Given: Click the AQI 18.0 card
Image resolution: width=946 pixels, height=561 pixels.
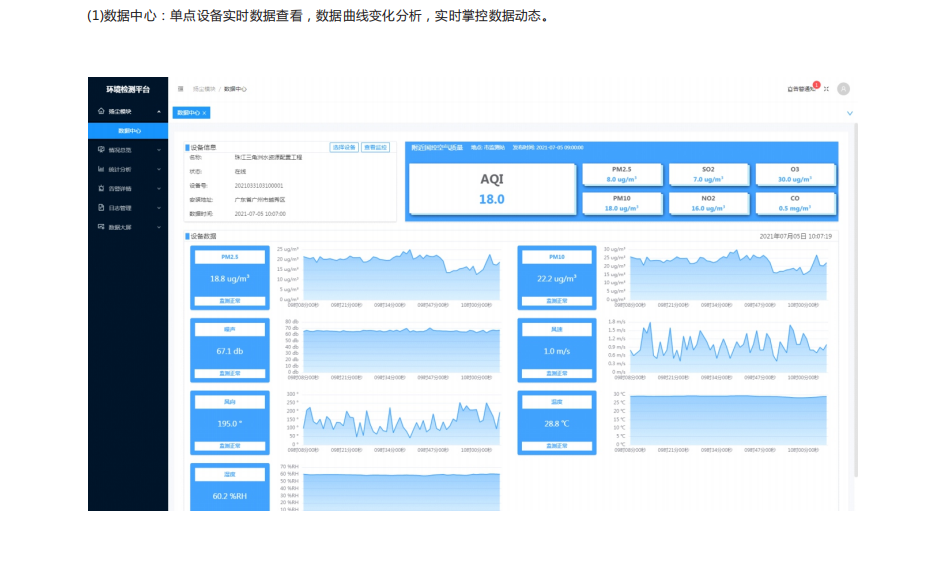Looking at the screenshot, I should pos(492,189).
